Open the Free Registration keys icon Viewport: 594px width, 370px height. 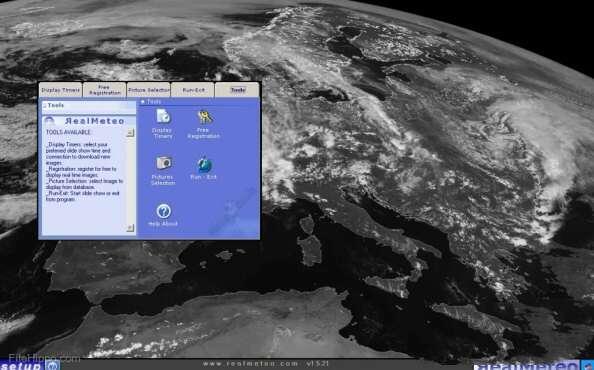(x=205, y=117)
